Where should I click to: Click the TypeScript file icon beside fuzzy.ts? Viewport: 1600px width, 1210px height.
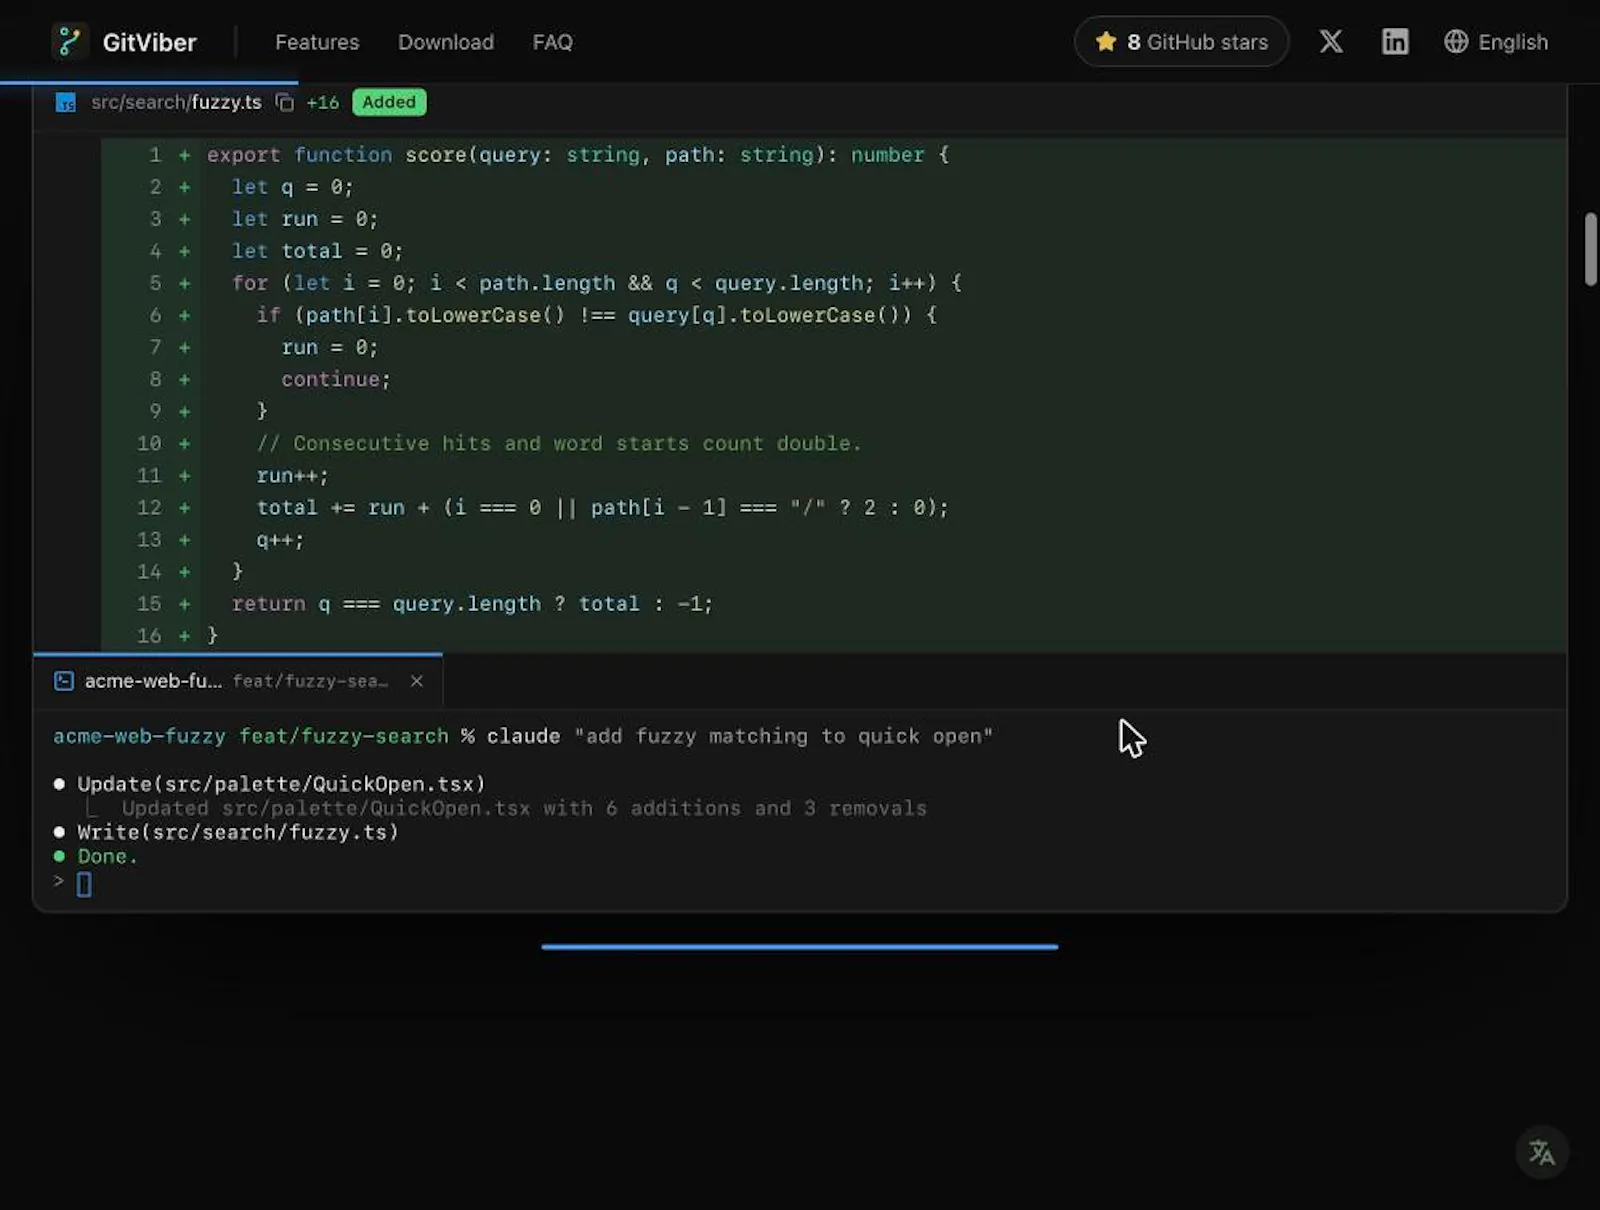[66, 102]
